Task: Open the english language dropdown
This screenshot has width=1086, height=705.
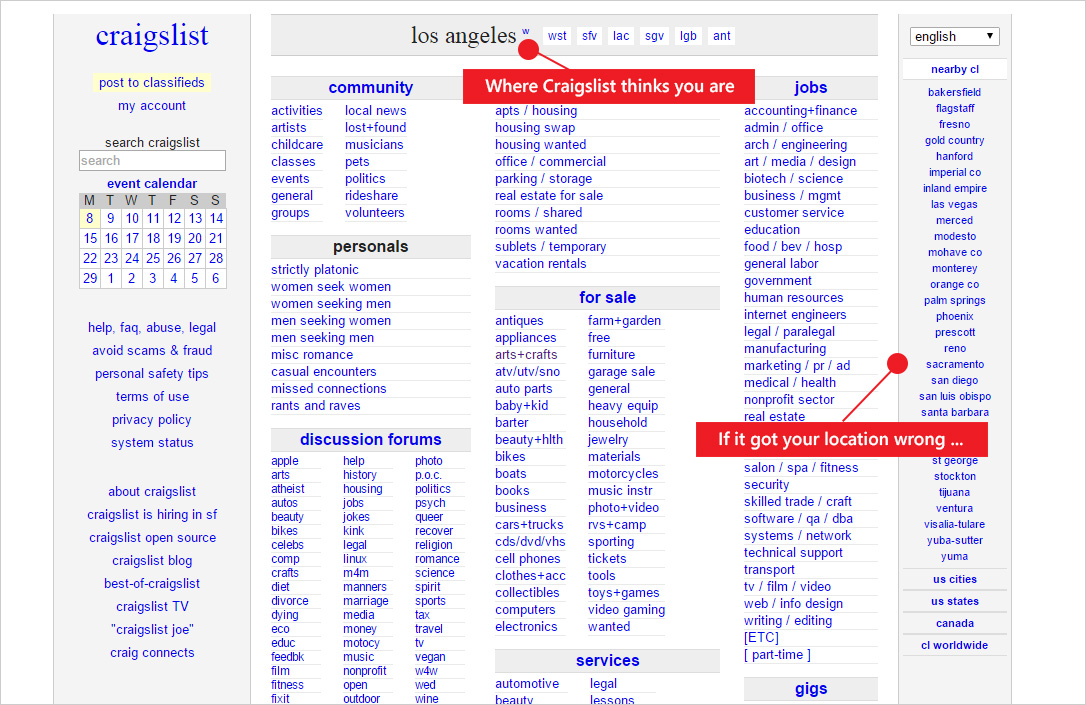Action: click(x=954, y=36)
